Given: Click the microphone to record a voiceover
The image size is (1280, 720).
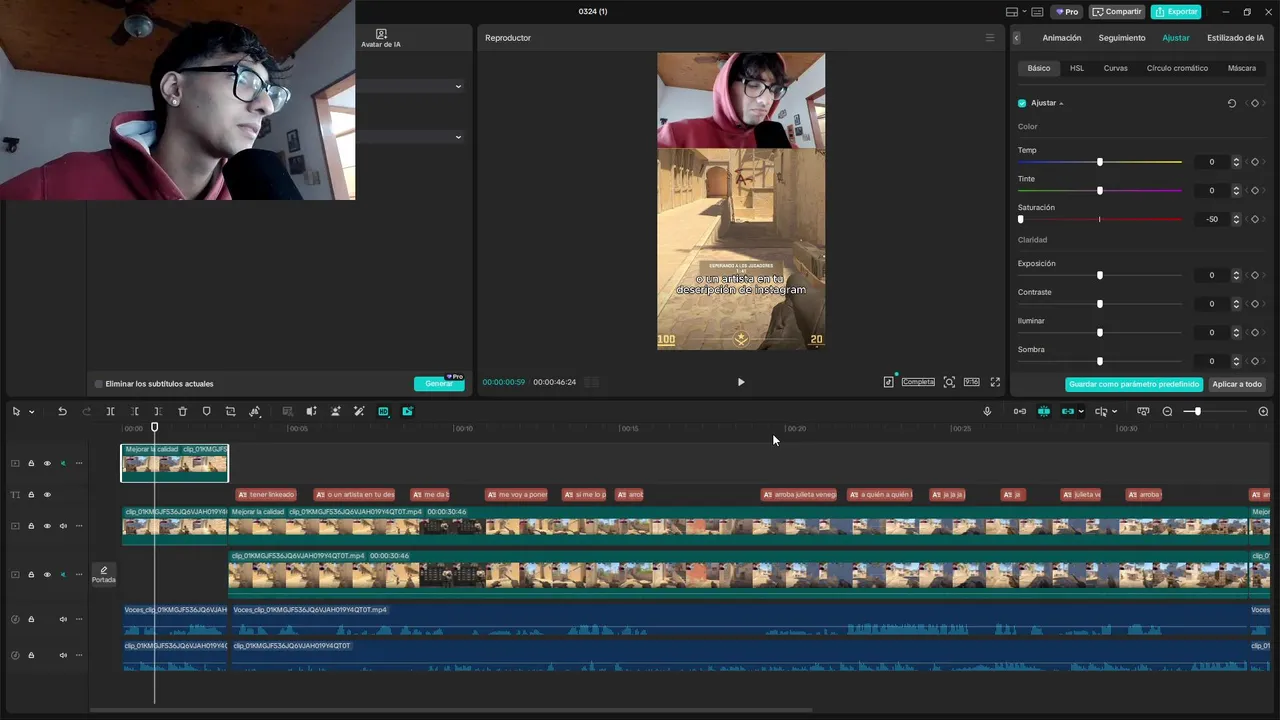Looking at the screenshot, I should pos(987,411).
